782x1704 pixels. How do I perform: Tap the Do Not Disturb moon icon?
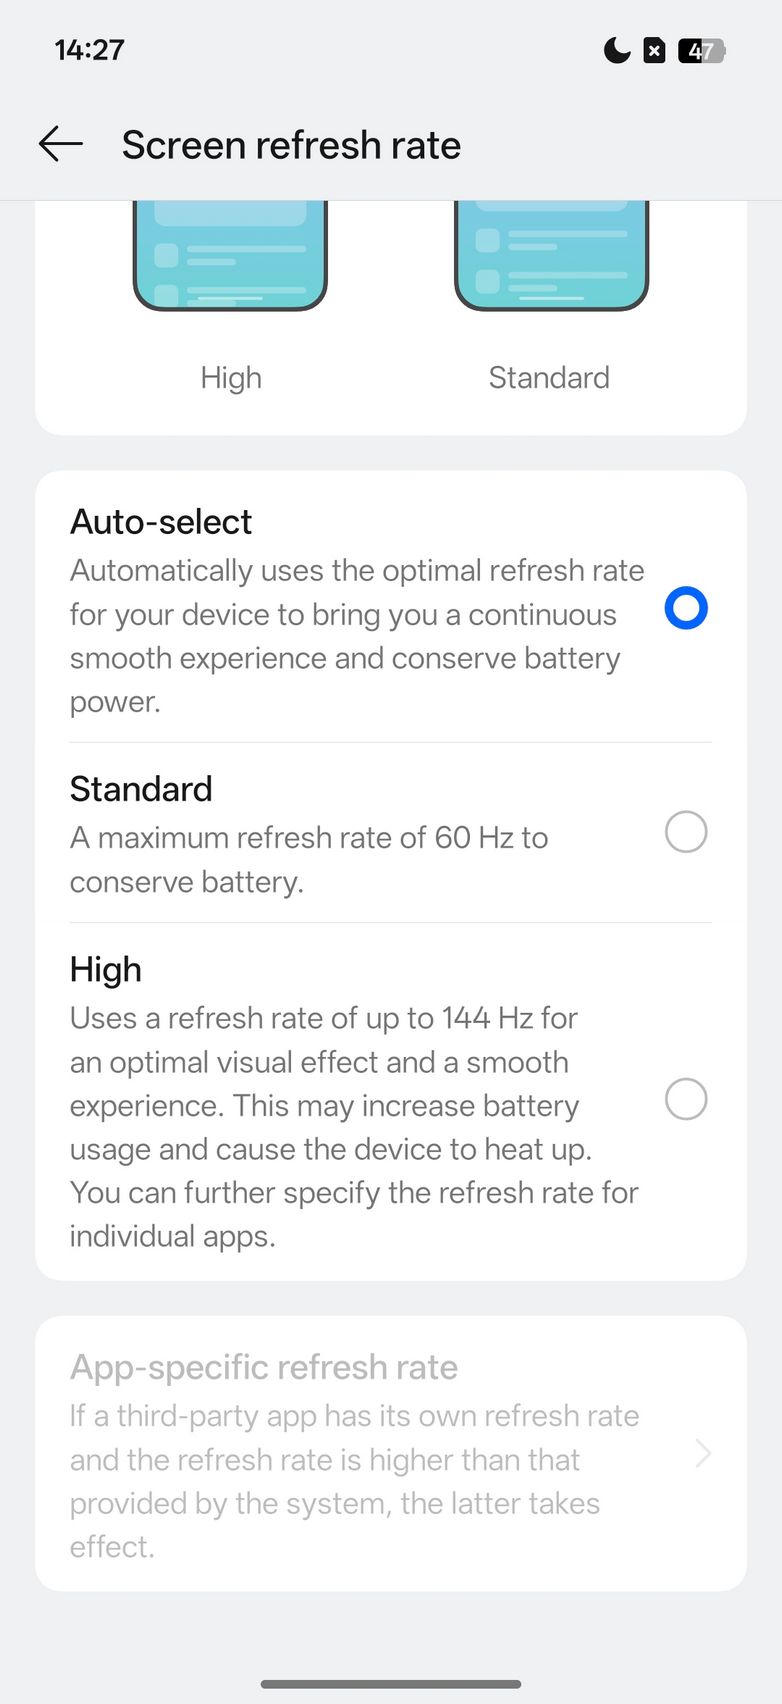[x=616, y=50]
